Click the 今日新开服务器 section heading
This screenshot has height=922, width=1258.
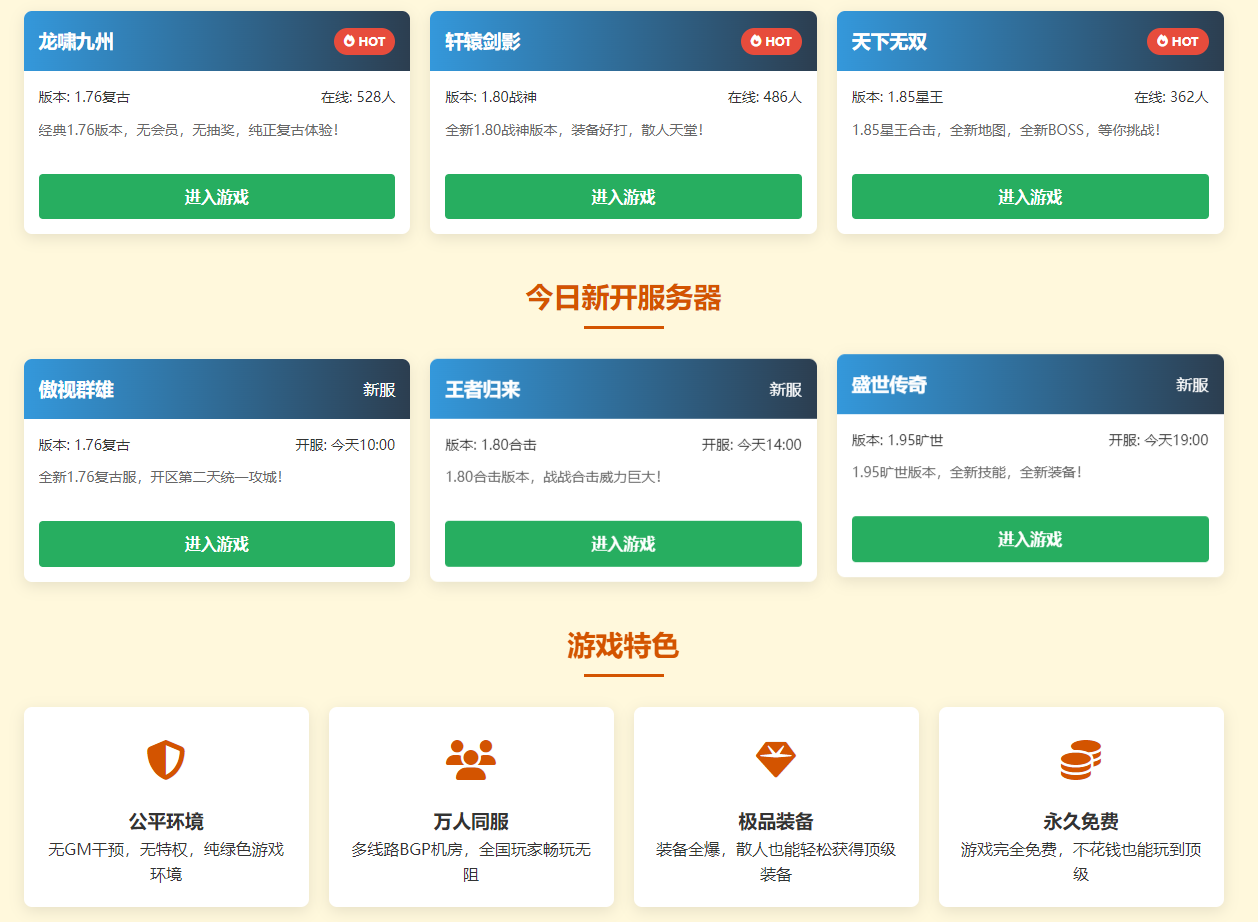coord(624,298)
